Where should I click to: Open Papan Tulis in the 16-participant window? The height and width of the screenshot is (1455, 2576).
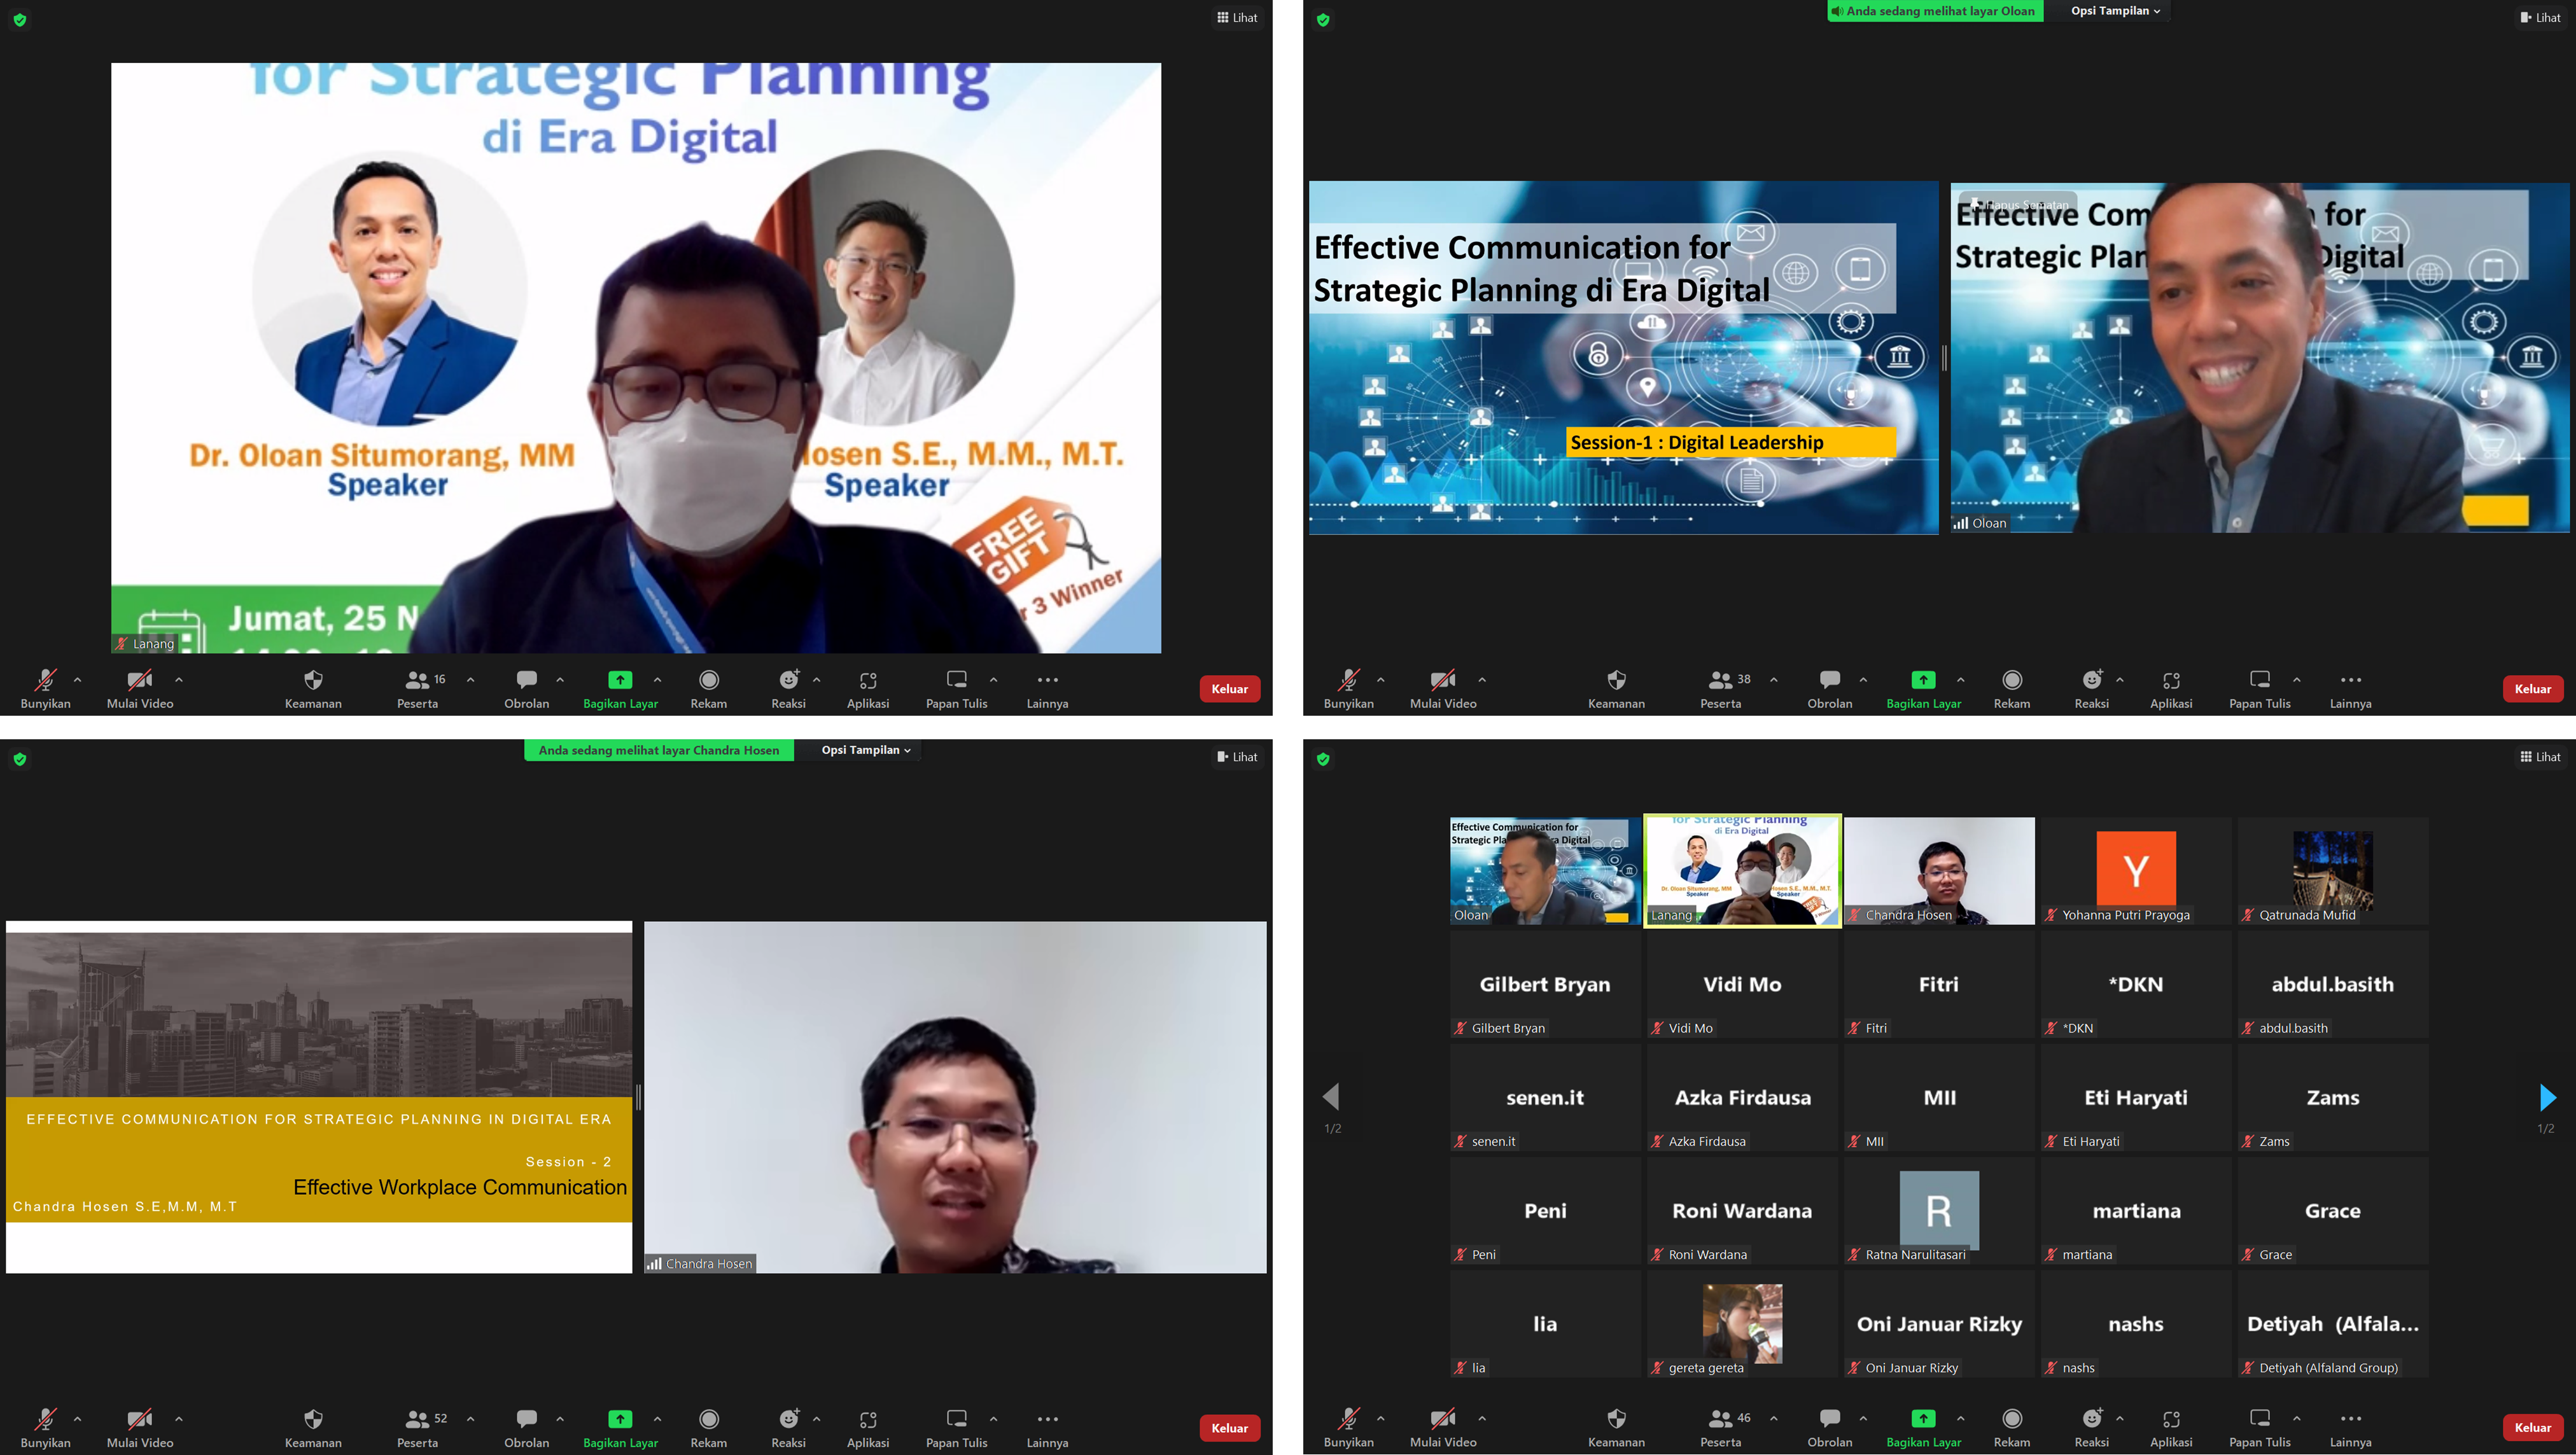[956, 689]
